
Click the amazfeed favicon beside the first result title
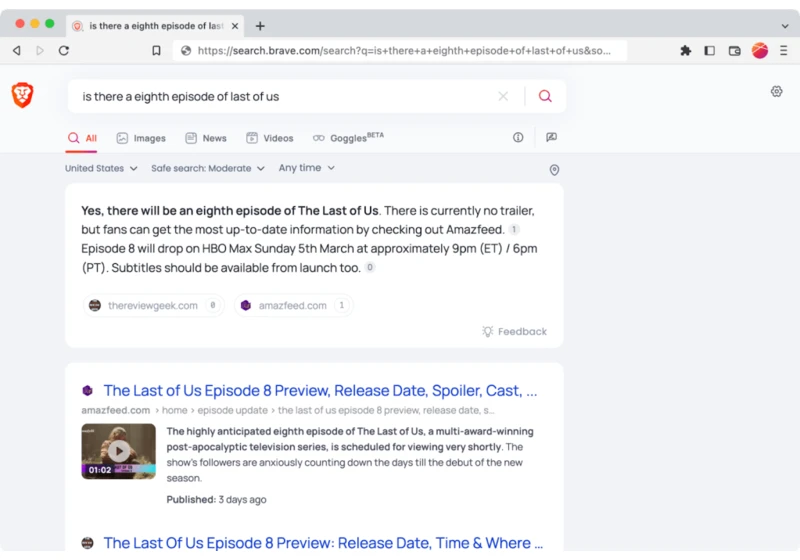tap(87, 391)
